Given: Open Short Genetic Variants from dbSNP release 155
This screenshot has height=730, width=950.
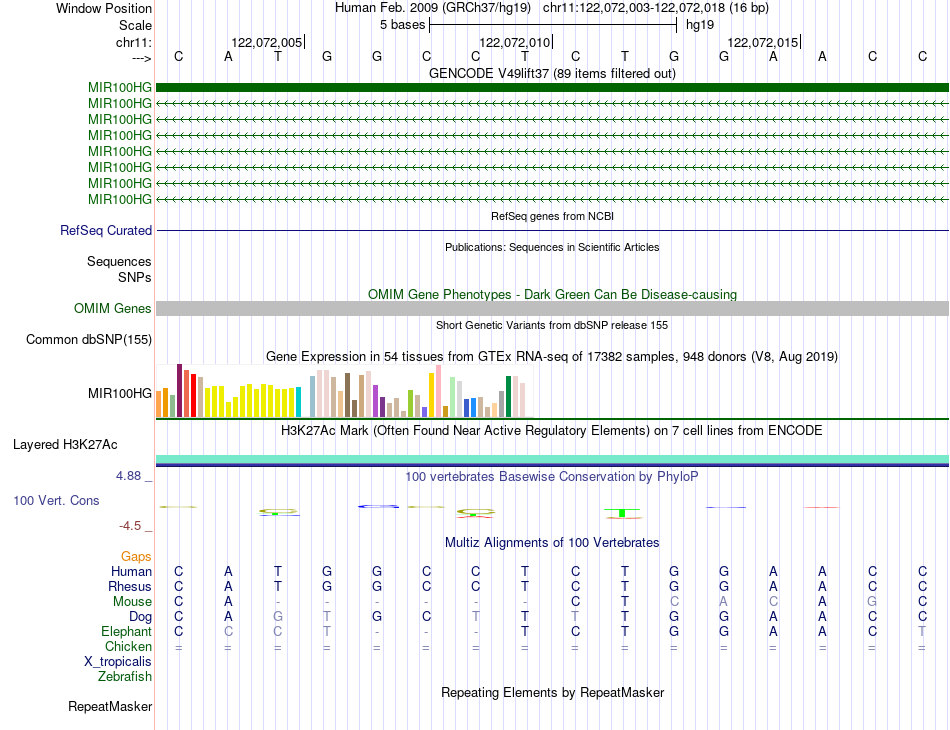Looking at the screenshot, I should [x=552, y=325].
